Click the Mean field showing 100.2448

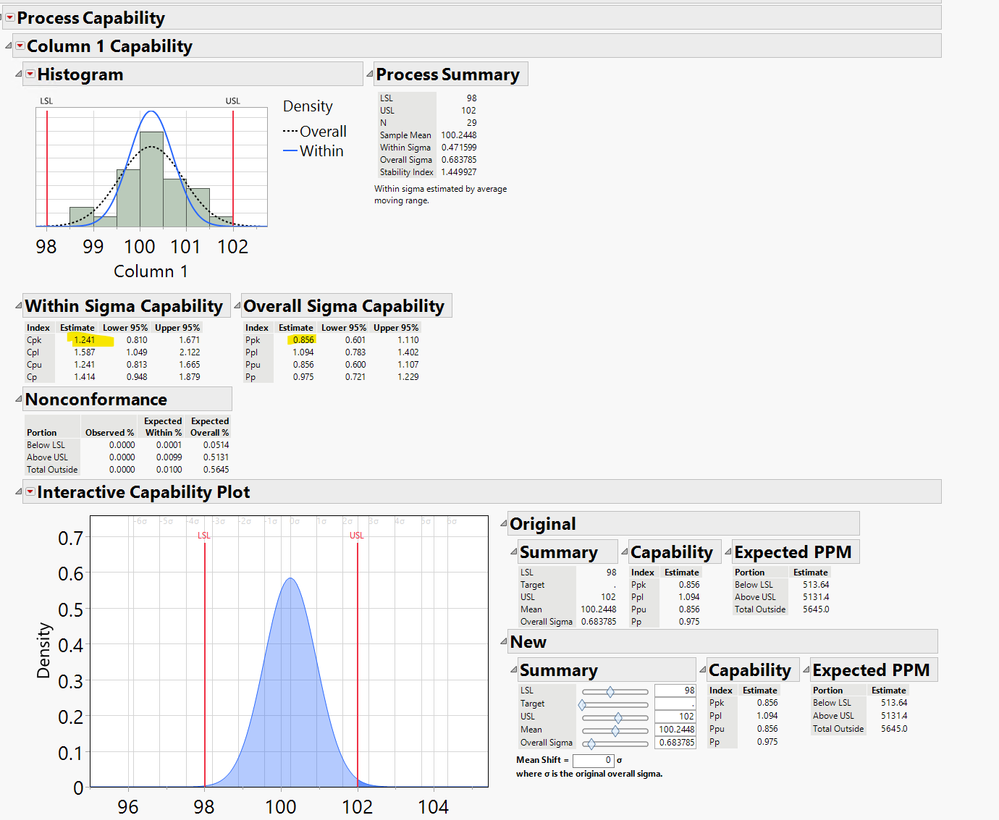pos(675,730)
